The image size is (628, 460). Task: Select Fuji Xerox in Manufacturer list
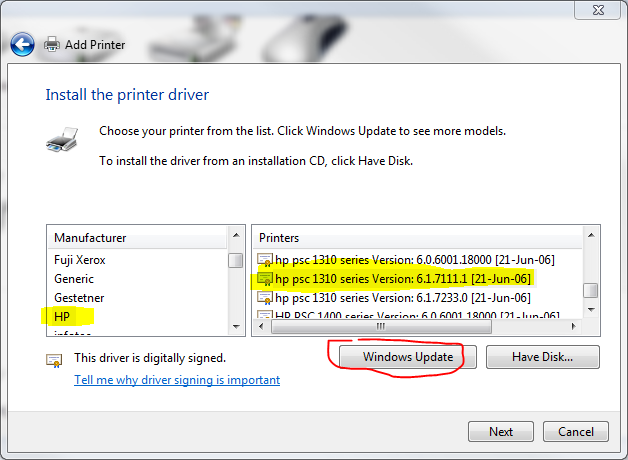click(80, 260)
